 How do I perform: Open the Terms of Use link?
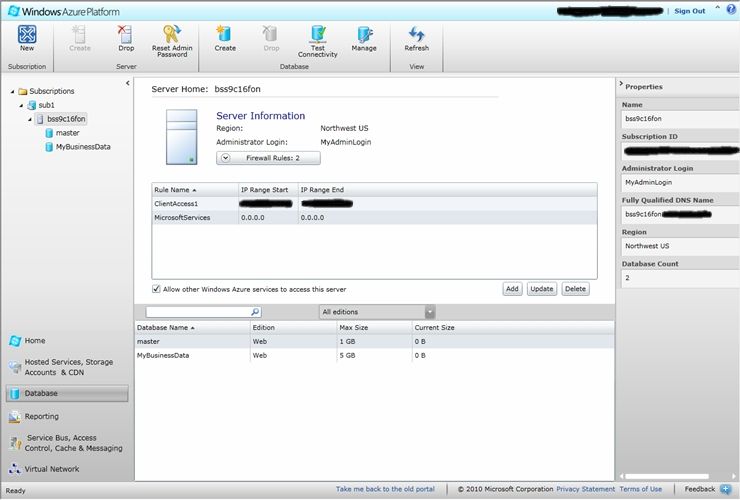click(640, 489)
